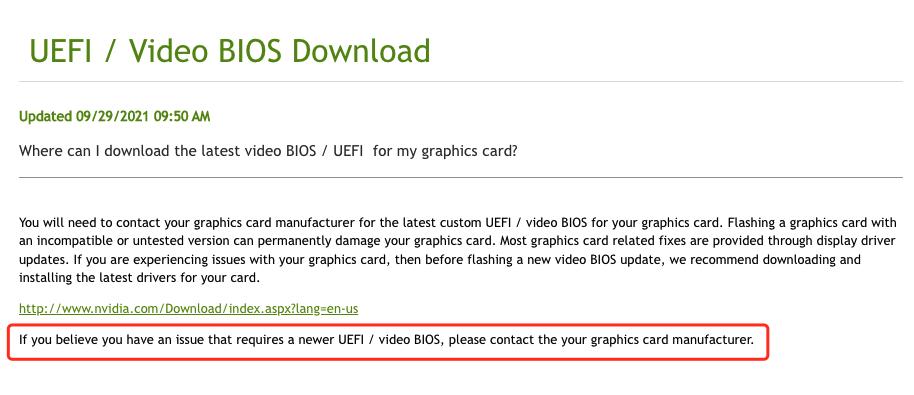Image resolution: width=914 pixels, height=395 pixels.
Task: Click the horizontal divider below the page title
Action: tap(460, 82)
